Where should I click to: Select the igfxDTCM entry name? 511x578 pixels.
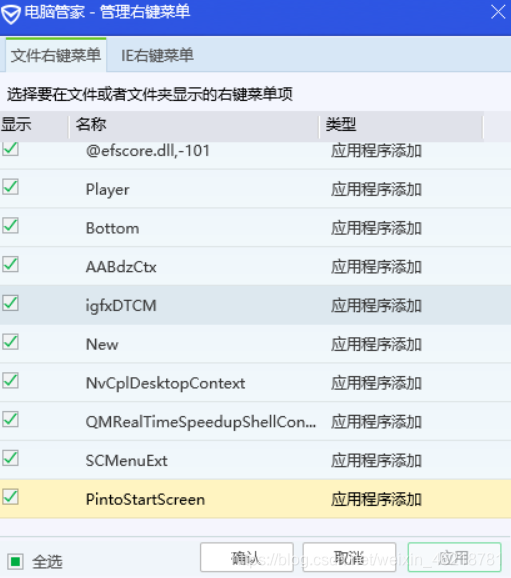[121, 306]
